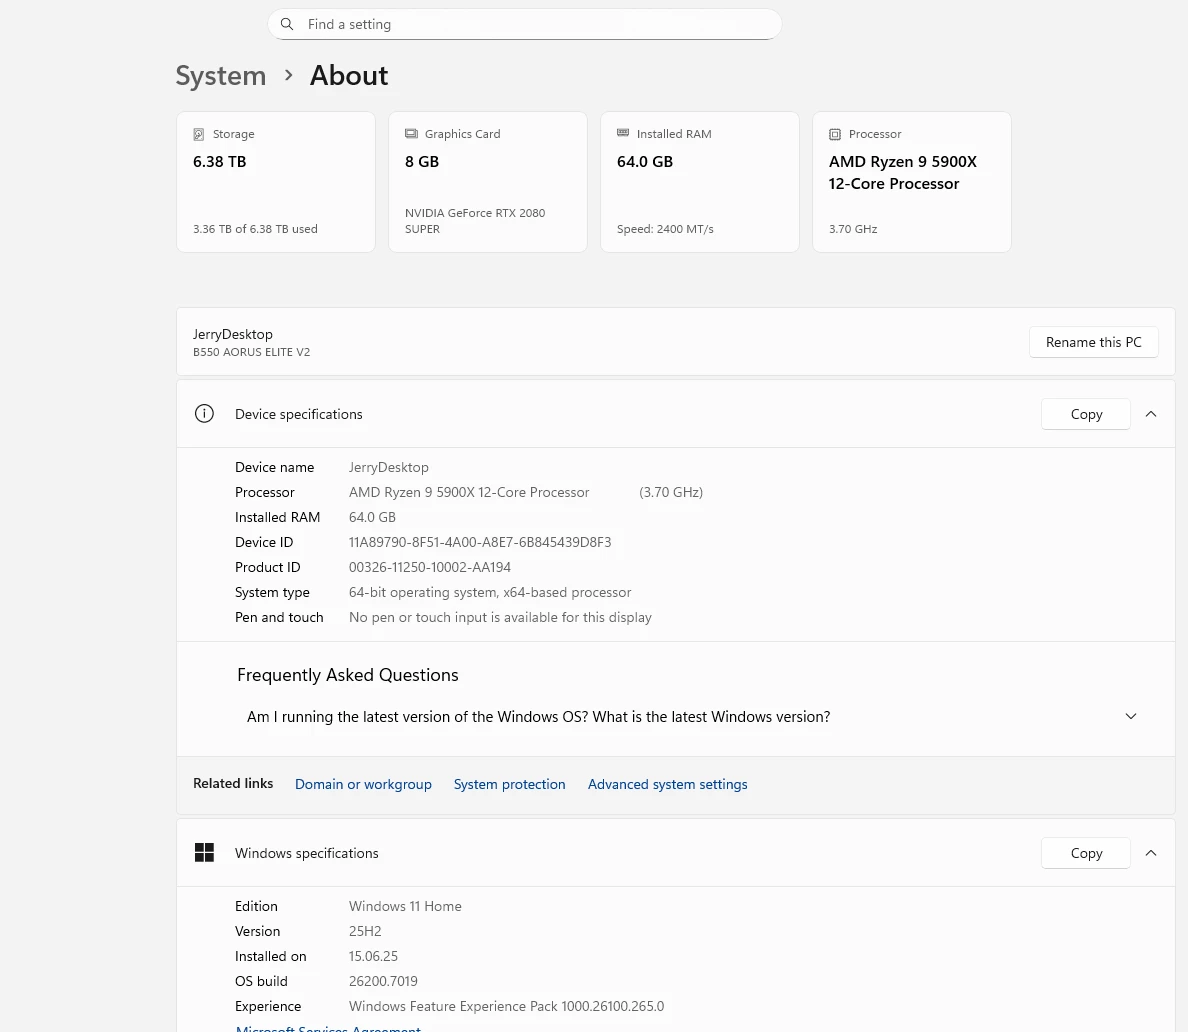Click the Speed: 2400 MT/s text
The width and height of the screenshot is (1188, 1032).
click(x=665, y=229)
